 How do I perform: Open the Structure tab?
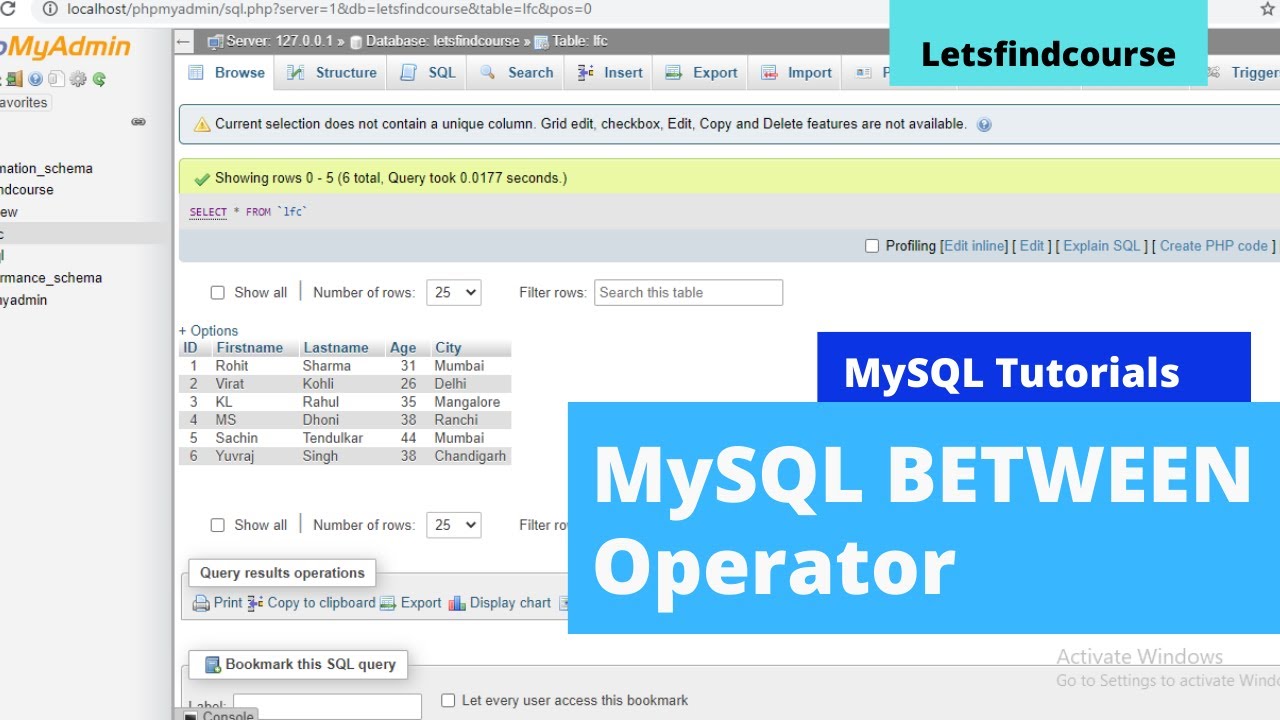pos(332,73)
